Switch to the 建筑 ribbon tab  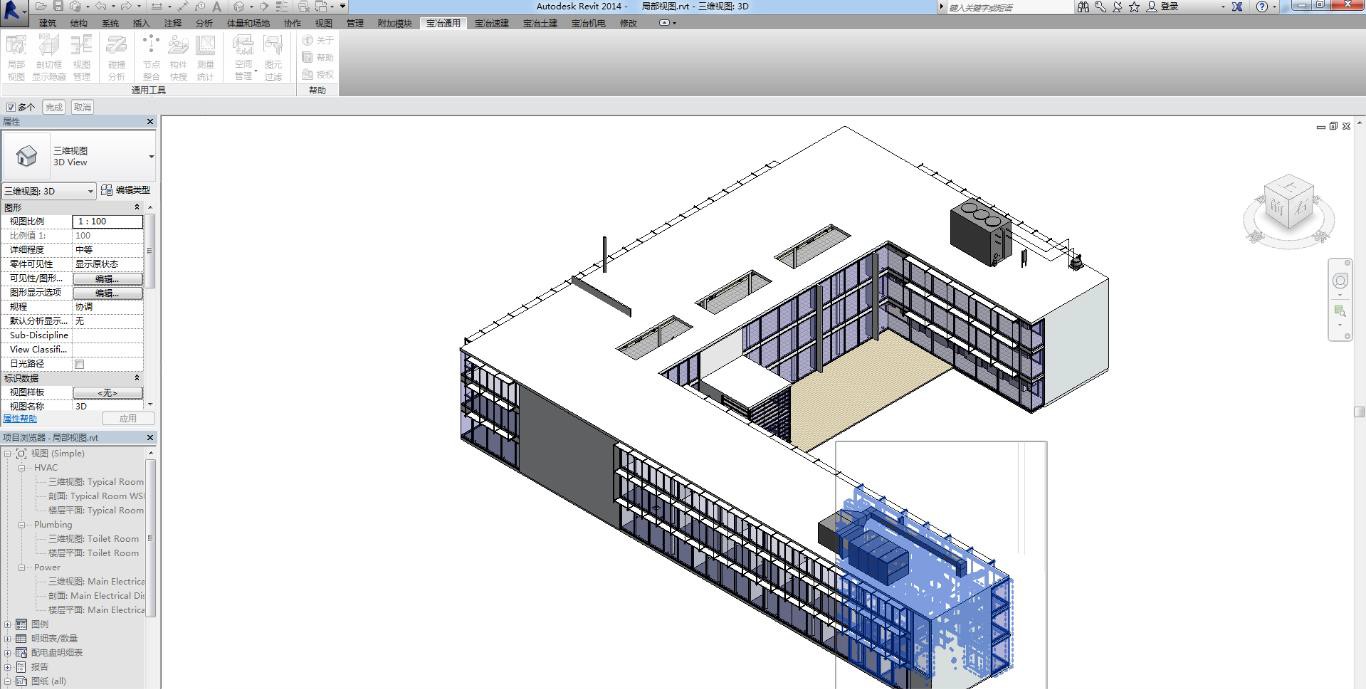tap(47, 23)
